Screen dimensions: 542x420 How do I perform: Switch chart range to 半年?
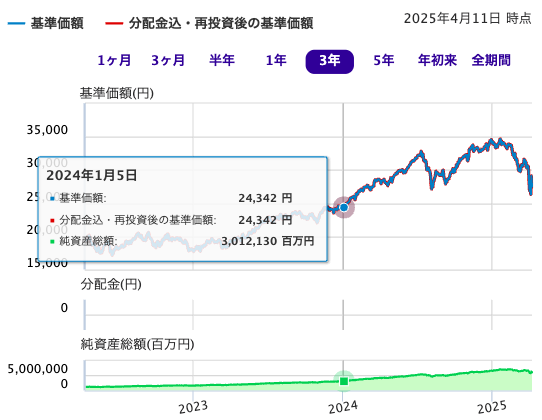(222, 60)
